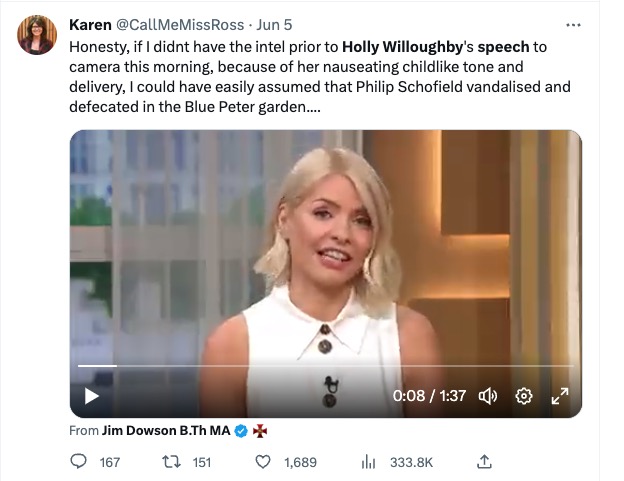
Task: View tweet analytics bar chart icon
Action: point(368,462)
